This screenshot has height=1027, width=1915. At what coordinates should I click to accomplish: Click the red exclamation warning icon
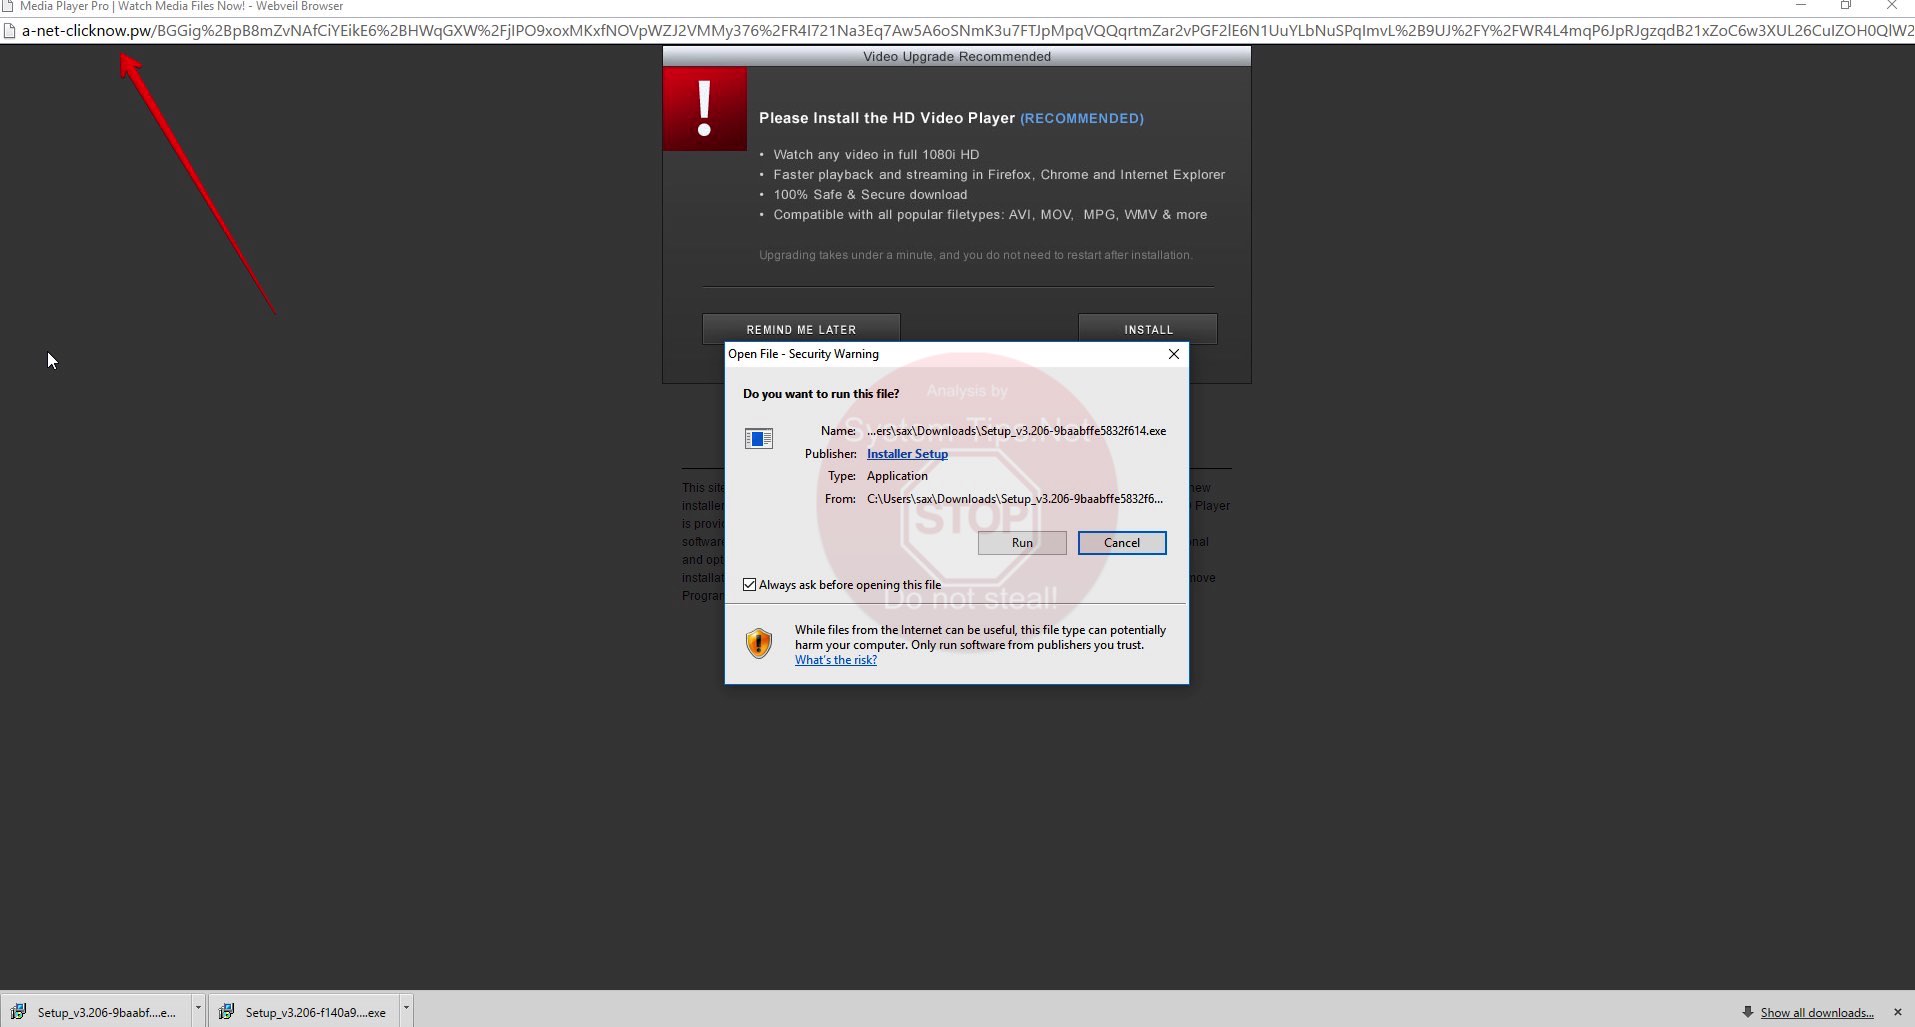coord(704,109)
